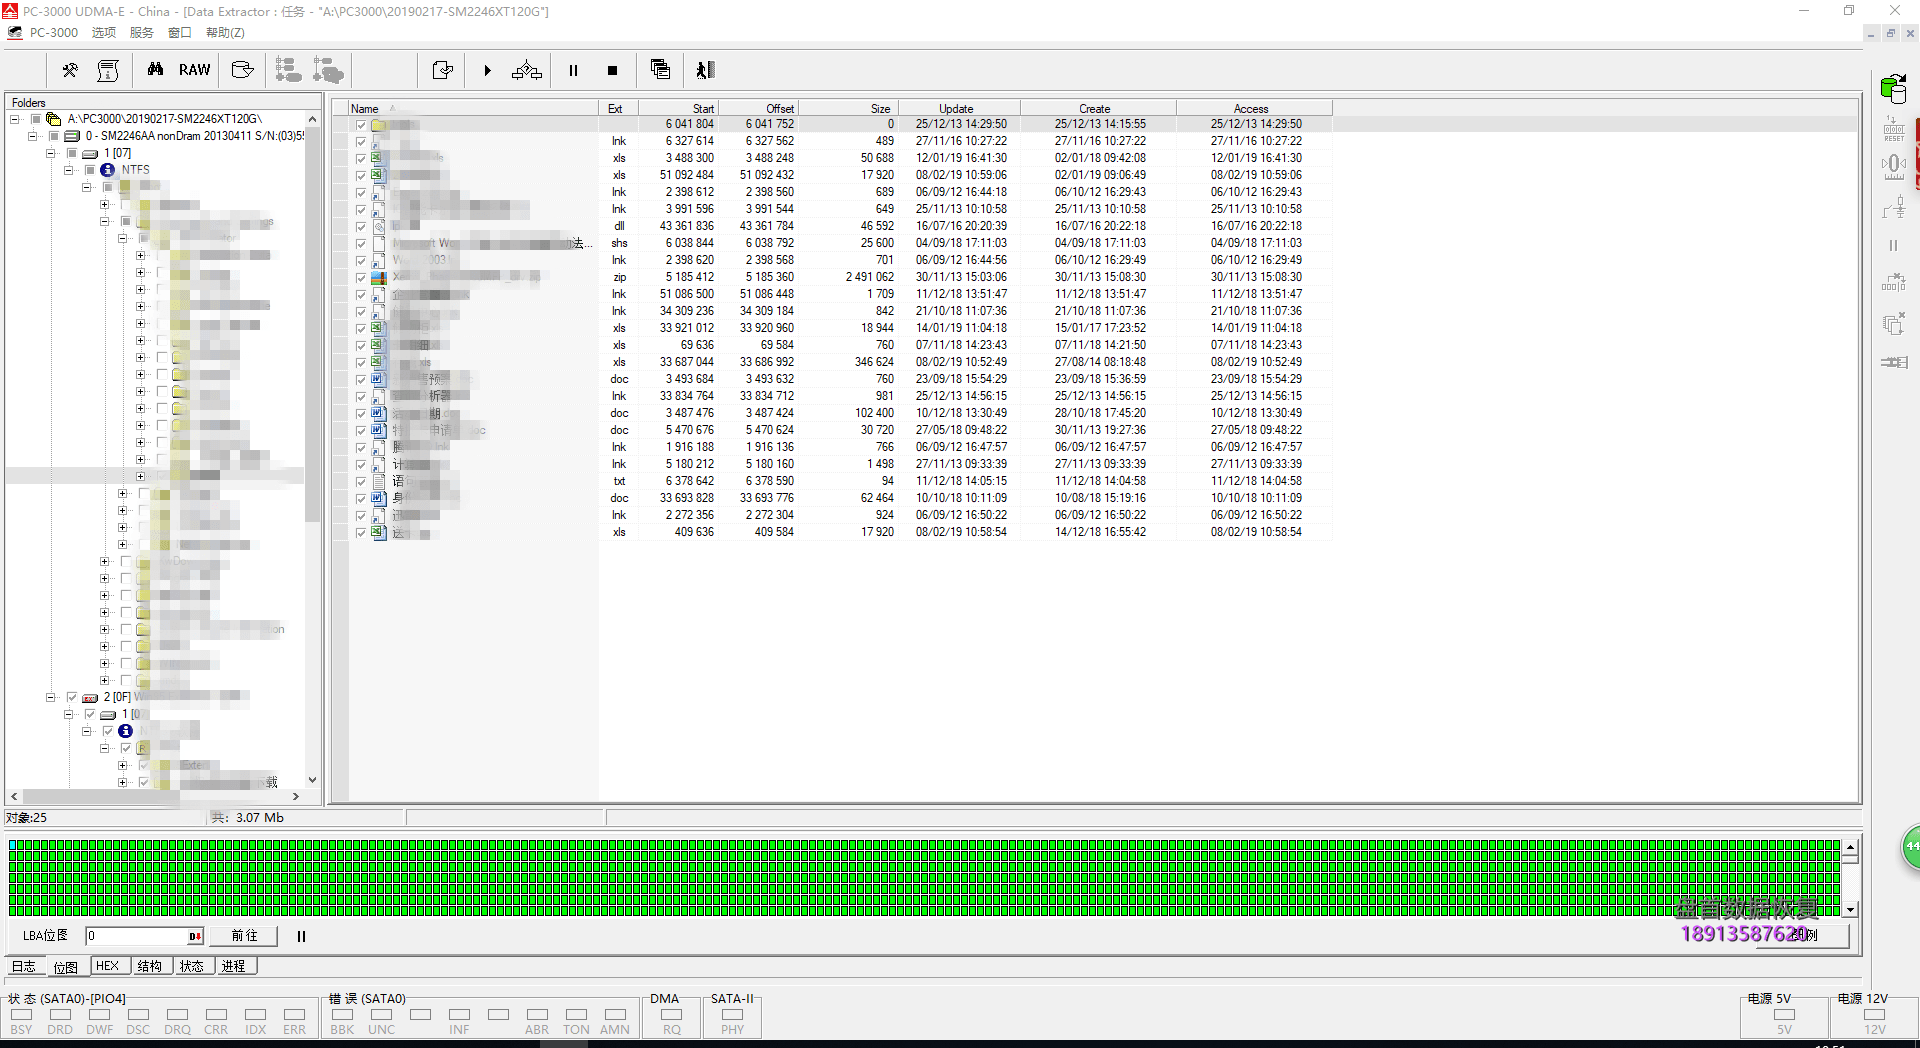Click the running man exit icon
1920x1048 pixels.
click(x=706, y=70)
